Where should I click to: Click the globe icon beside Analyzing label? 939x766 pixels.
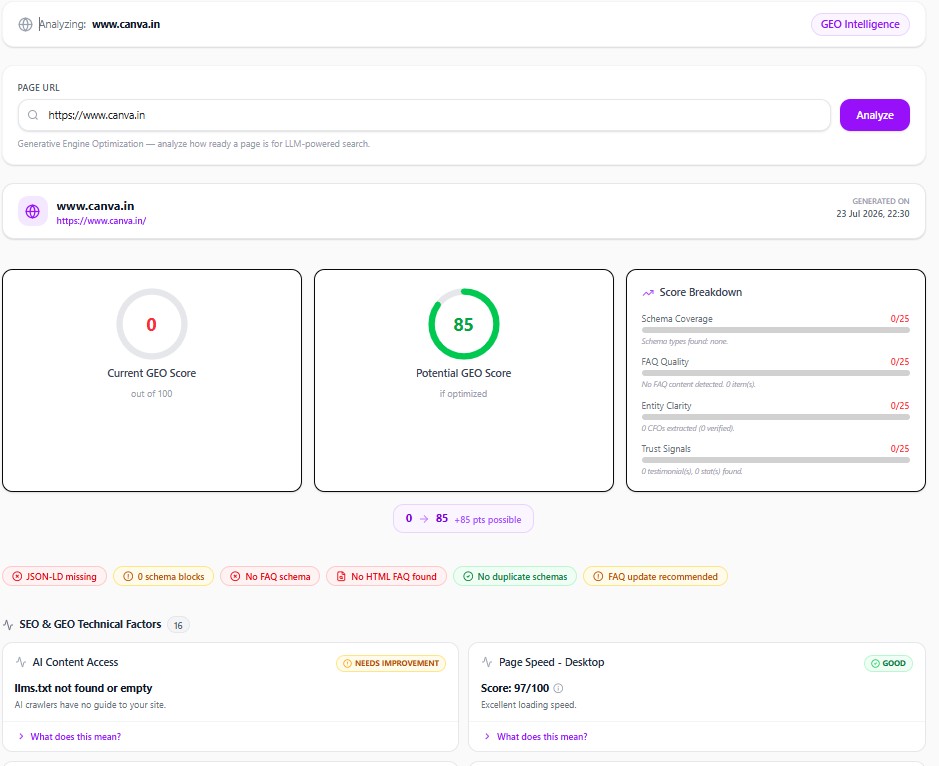[25, 25]
